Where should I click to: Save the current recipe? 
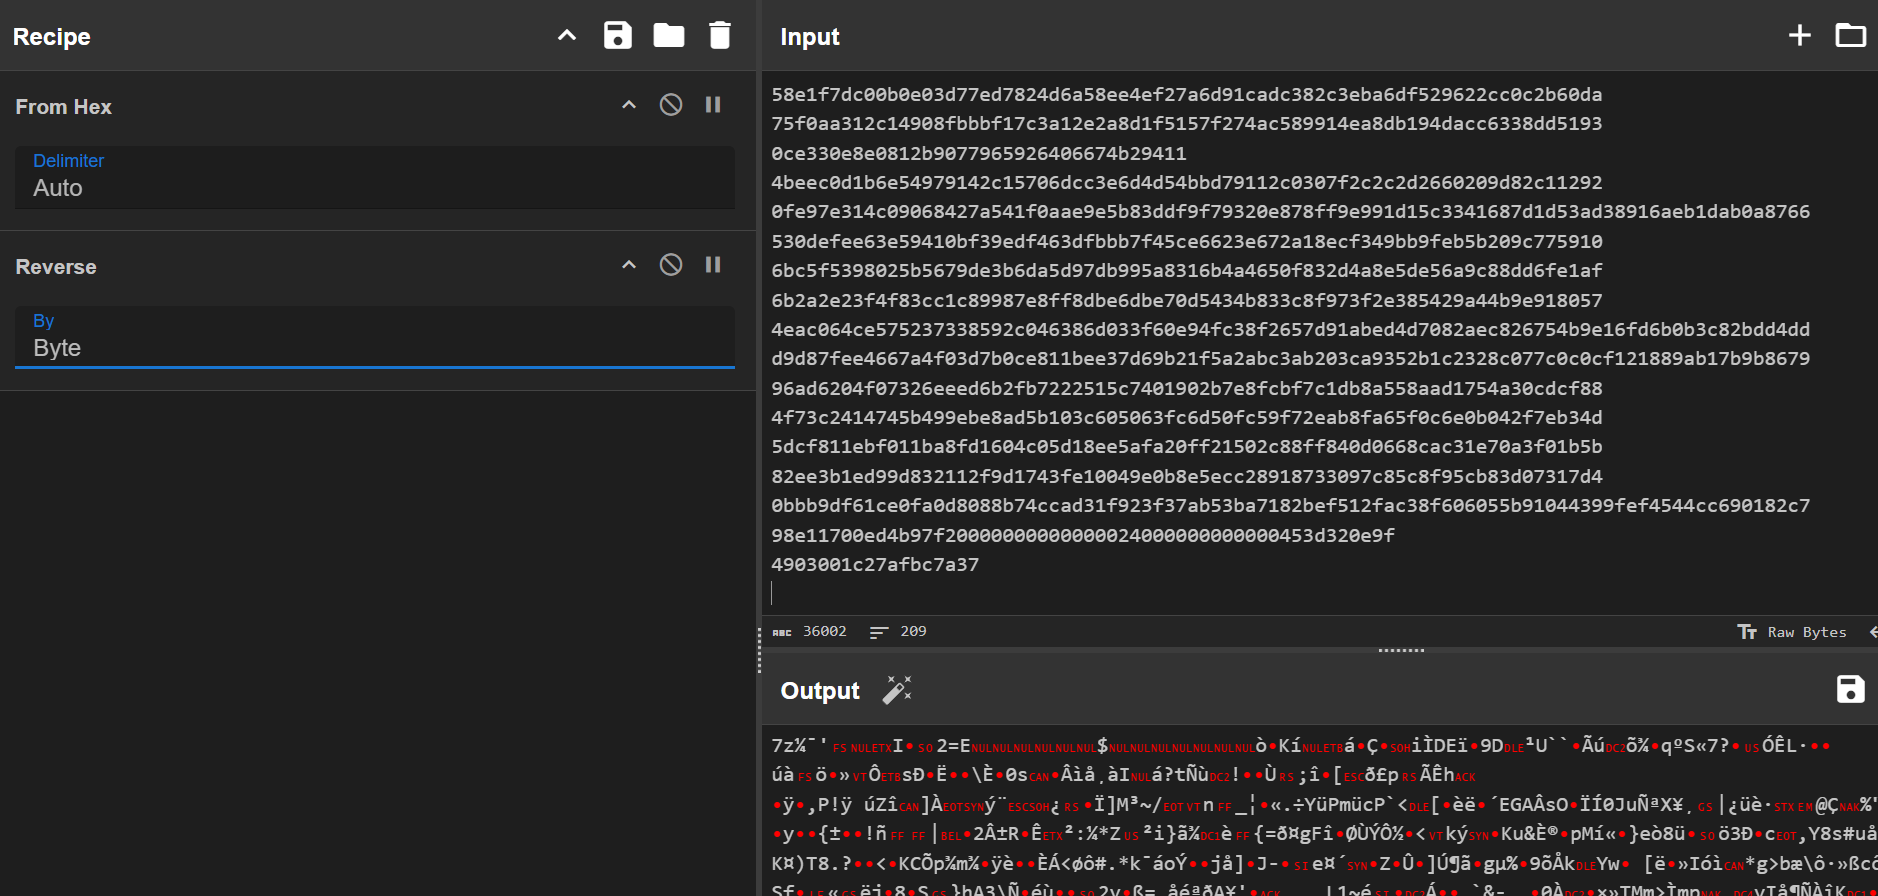tap(617, 36)
